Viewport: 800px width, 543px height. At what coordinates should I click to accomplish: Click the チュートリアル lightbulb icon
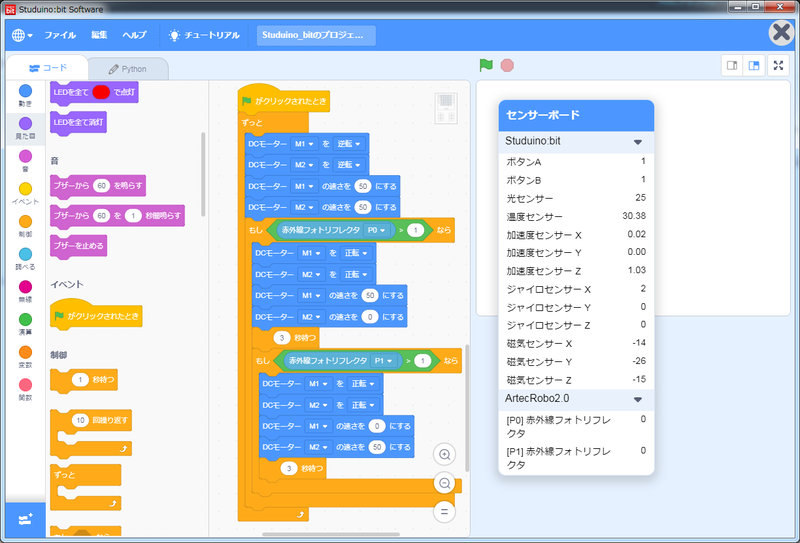(174, 35)
